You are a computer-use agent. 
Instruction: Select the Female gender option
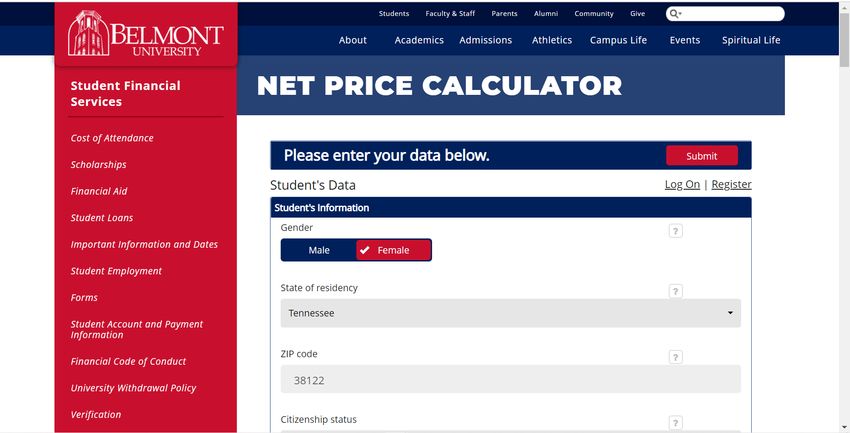394,250
